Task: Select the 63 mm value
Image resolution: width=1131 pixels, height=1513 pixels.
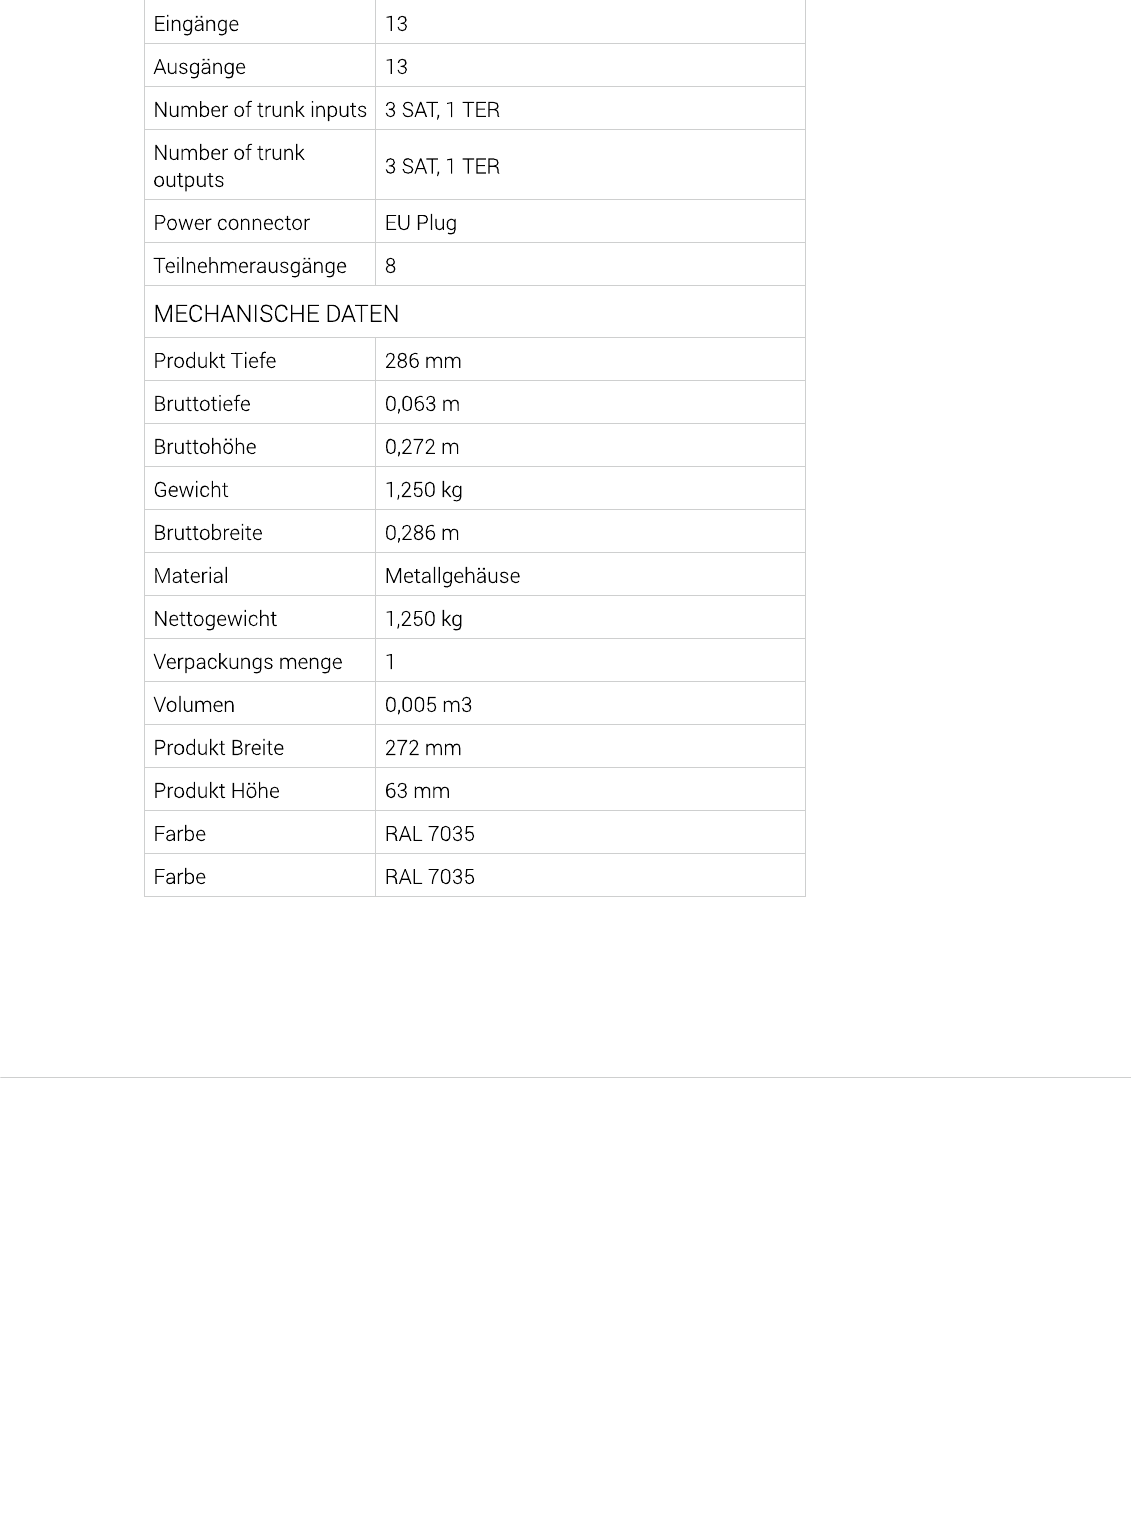Action: [x=417, y=791]
